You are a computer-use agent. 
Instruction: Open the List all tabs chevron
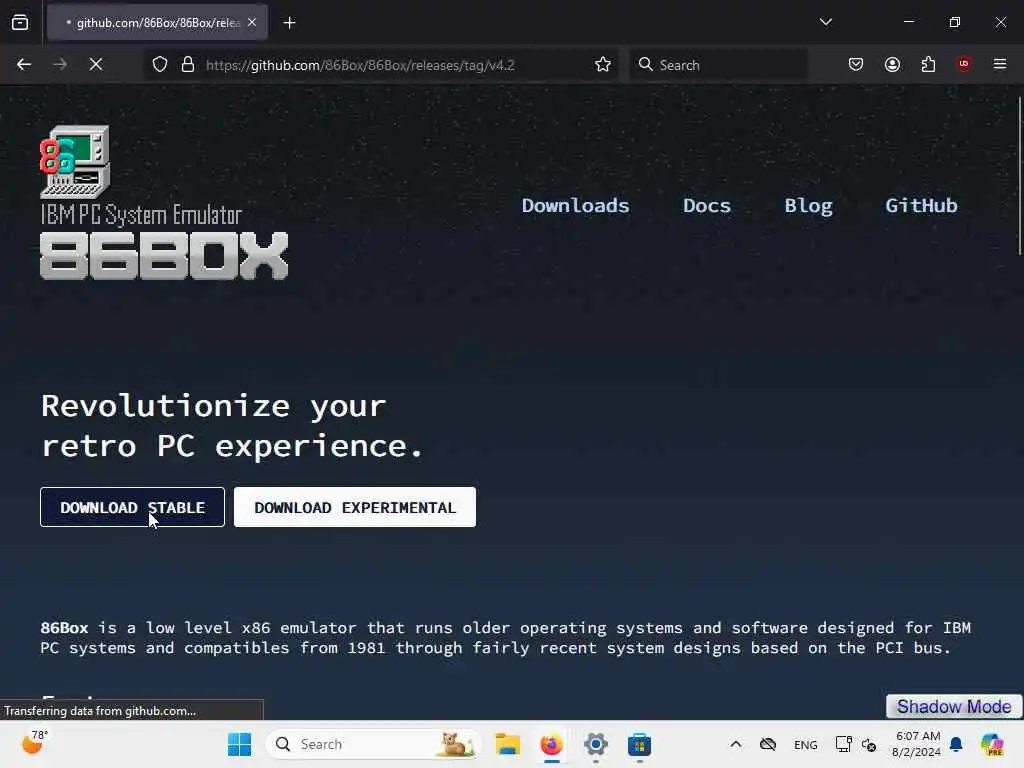825,22
